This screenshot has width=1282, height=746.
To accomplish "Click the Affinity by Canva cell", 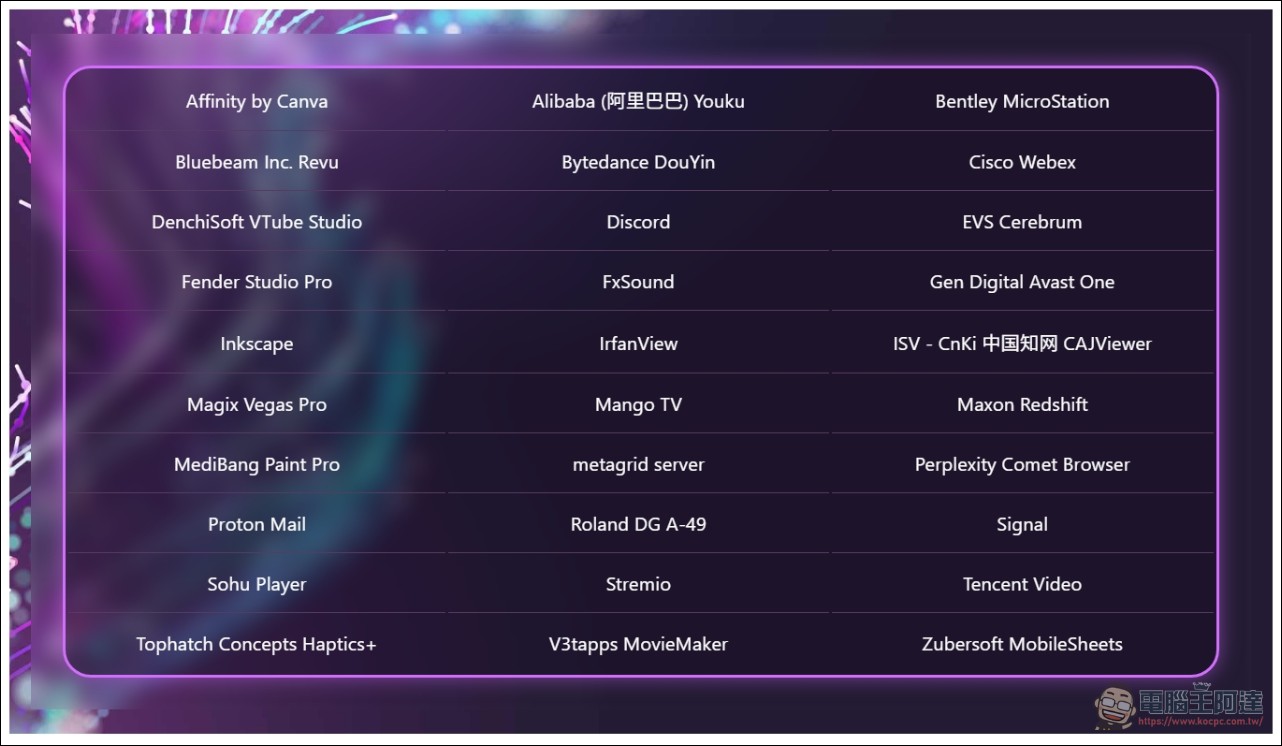I will pos(257,101).
